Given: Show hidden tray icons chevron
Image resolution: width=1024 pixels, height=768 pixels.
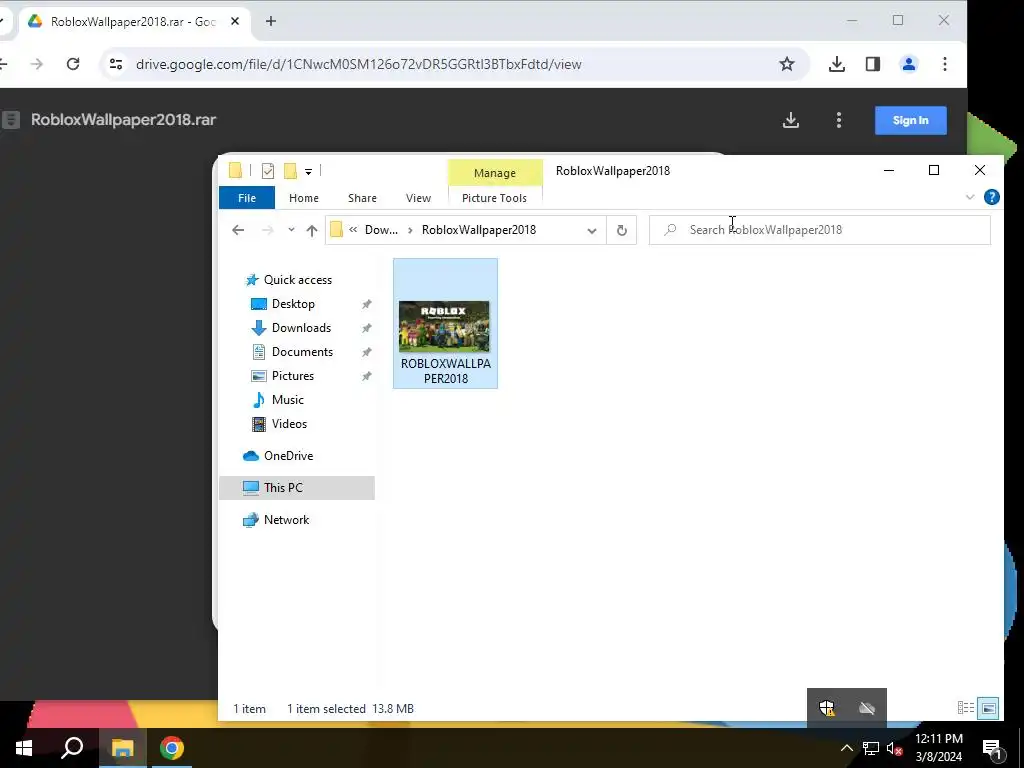Looking at the screenshot, I should [846, 748].
